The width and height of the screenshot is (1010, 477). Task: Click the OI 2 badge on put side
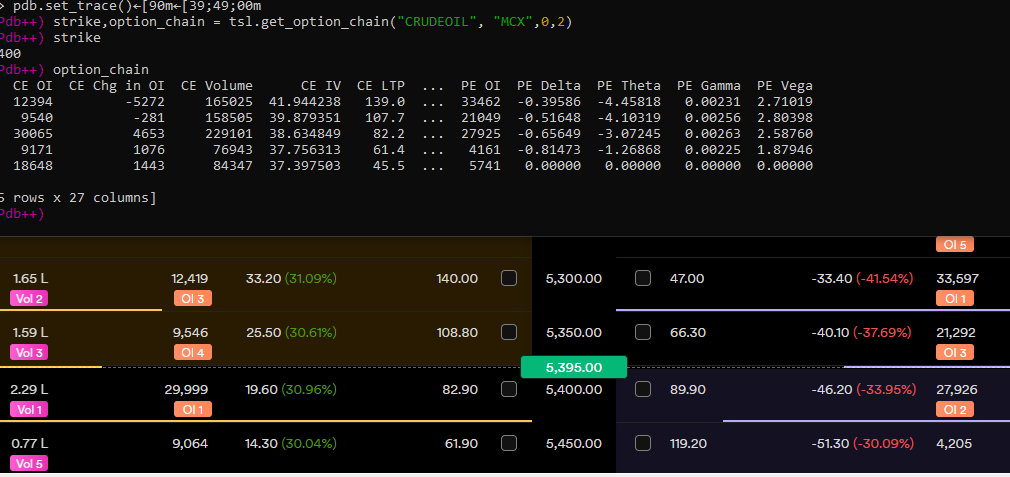(x=954, y=409)
